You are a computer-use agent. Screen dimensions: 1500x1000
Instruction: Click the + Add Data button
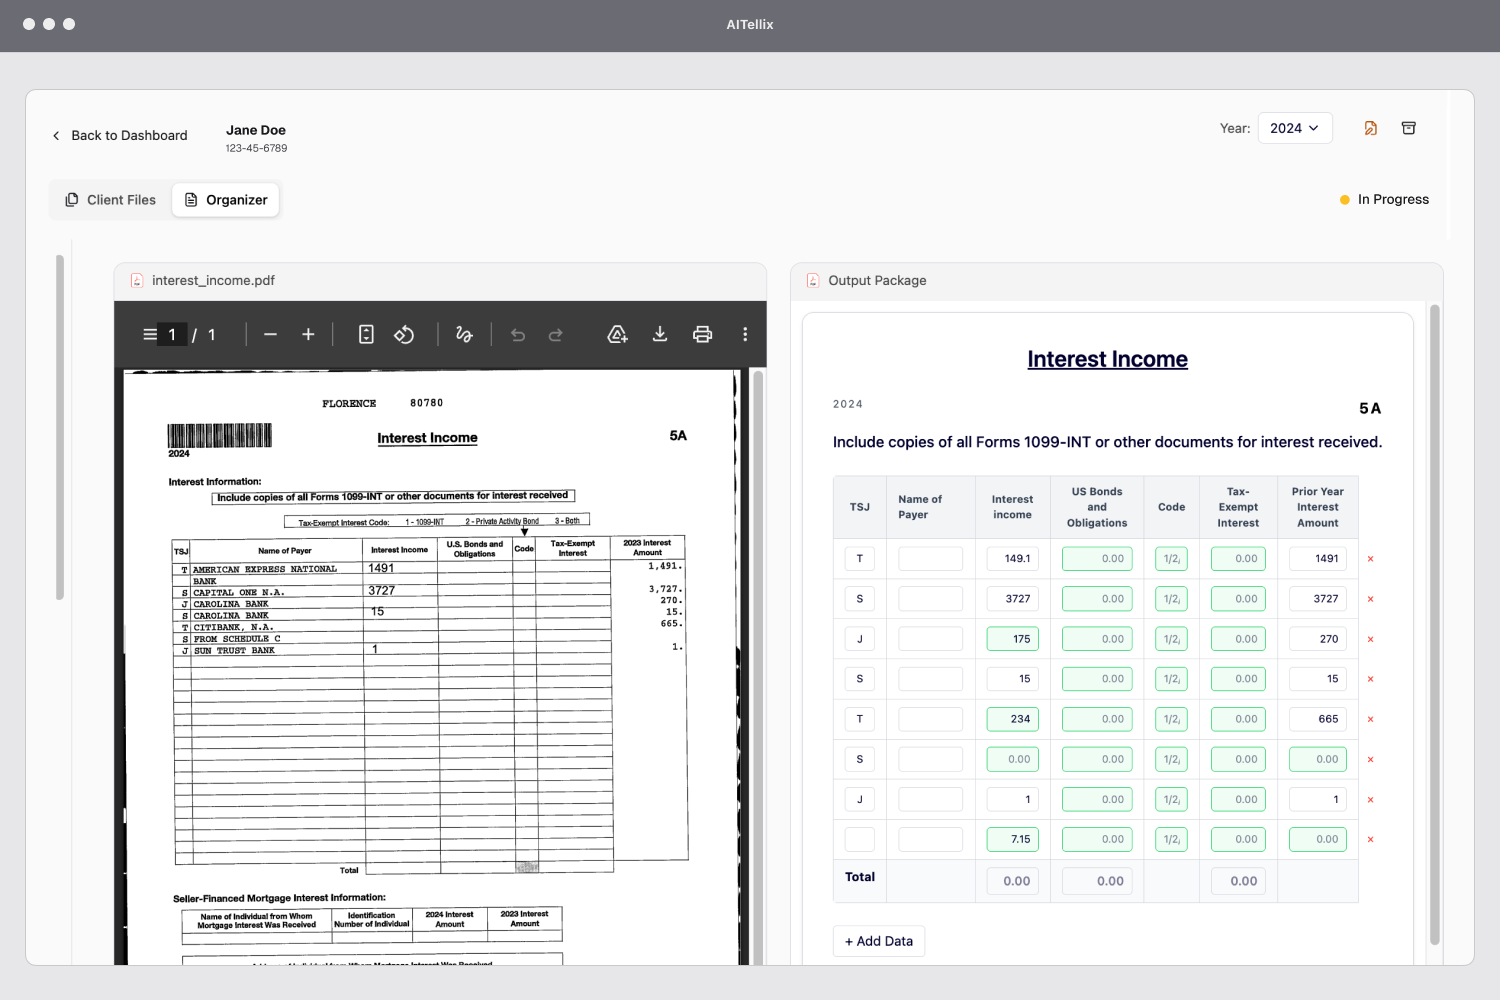(878, 940)
